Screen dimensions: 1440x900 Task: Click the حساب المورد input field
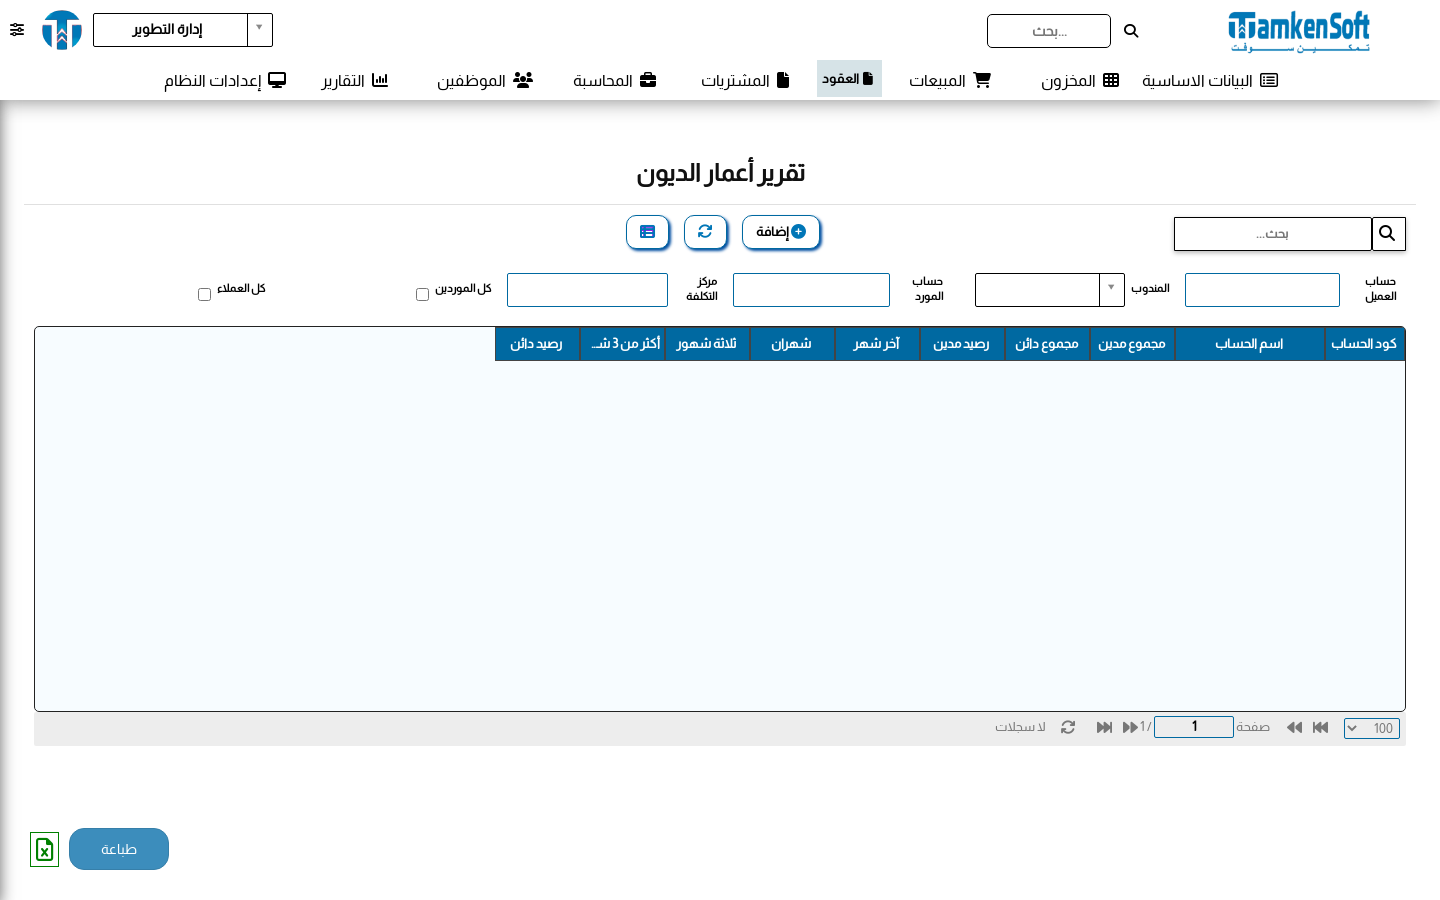click(x=811, y=290)
